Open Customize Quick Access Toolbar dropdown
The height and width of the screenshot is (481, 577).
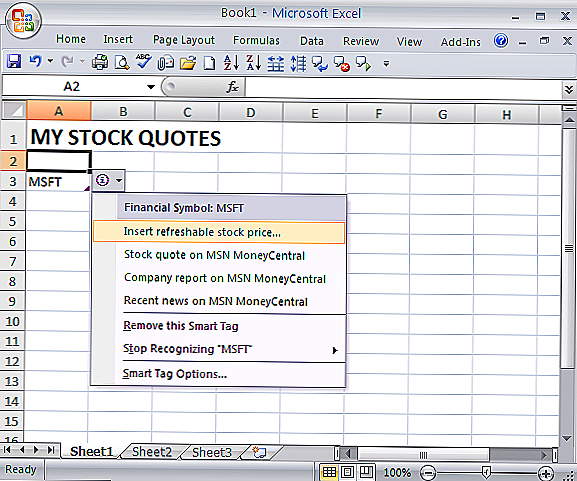[386, 64]
